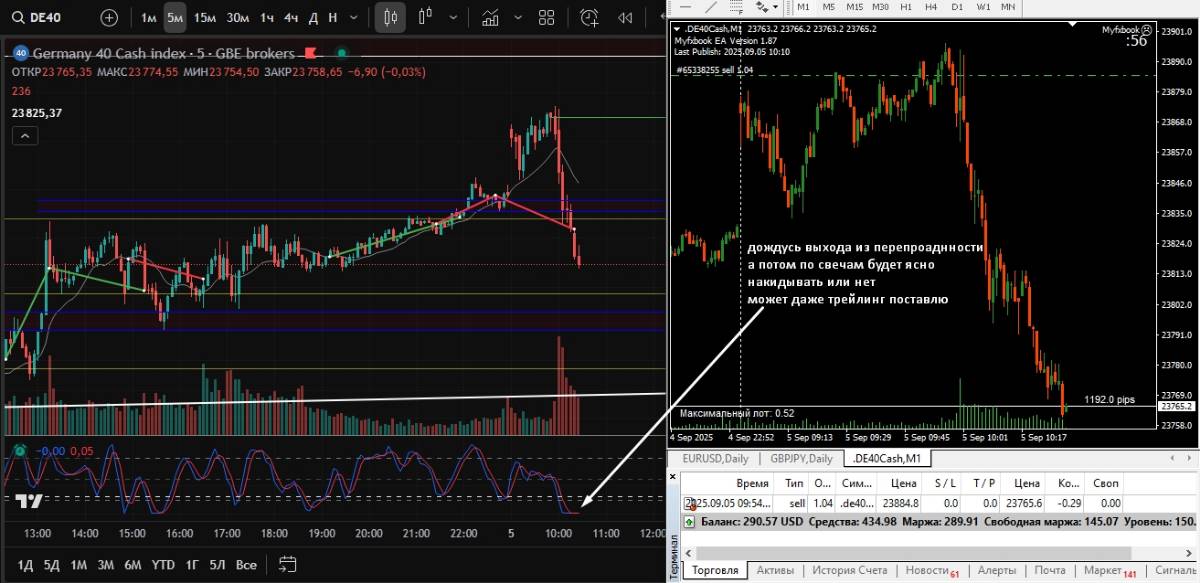
Task: Toggle the H1 timeframe in MetaTrader toolbar
Action: pyautogui.click(x=906, y=7)
